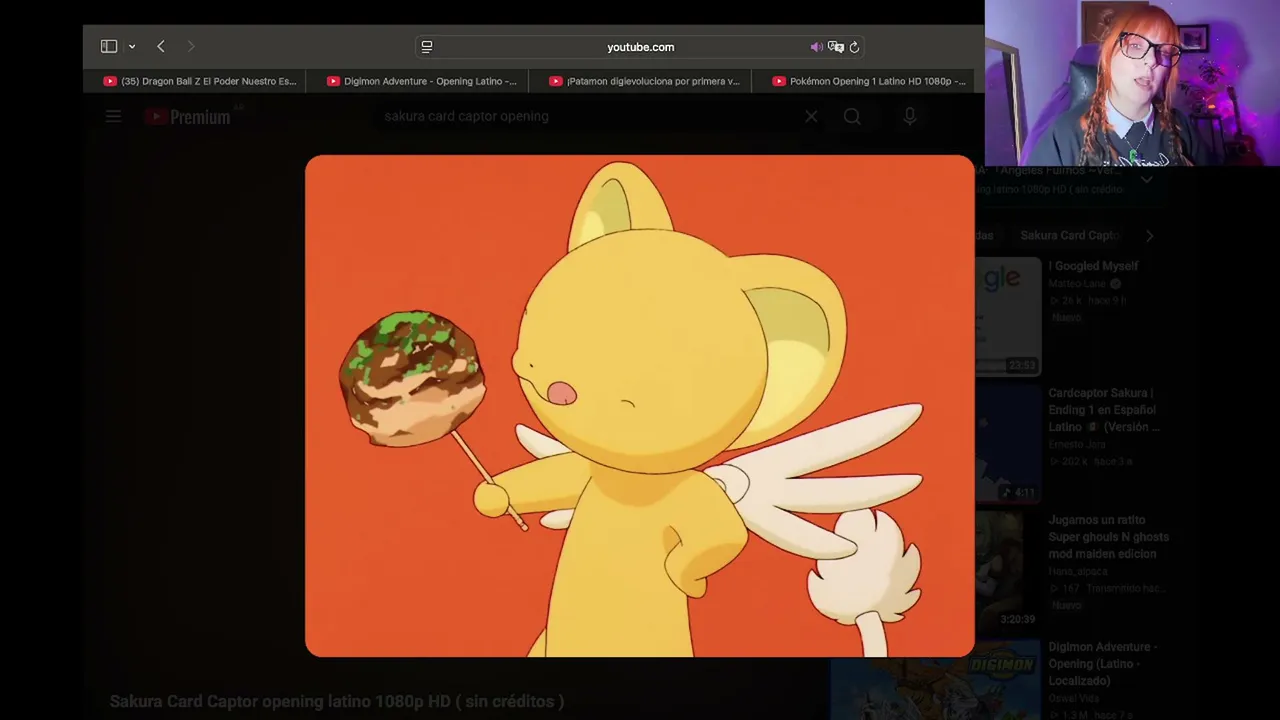Switch to the Patamon digievoluciona tab

point(645,81)
